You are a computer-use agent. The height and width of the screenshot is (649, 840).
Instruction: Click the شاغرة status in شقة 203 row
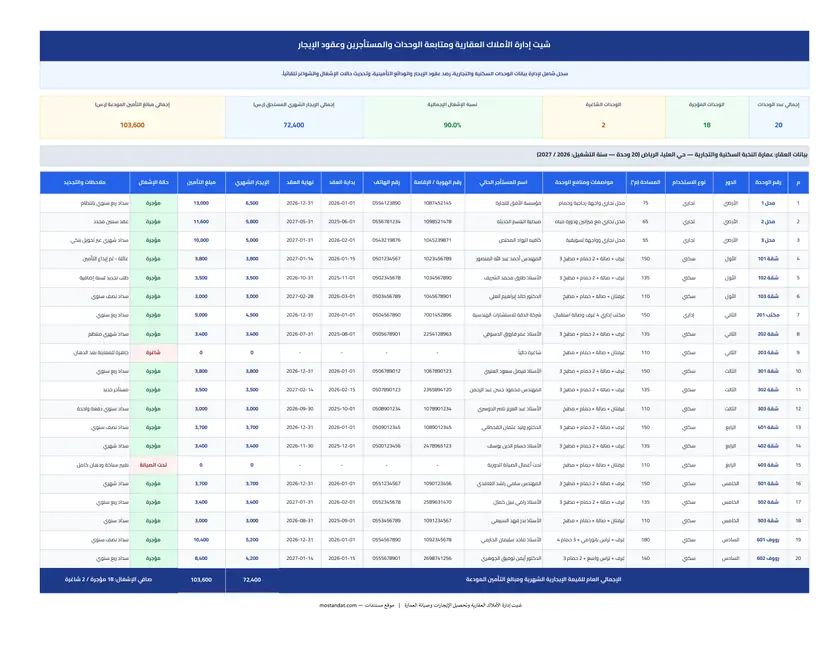tap(153, 353)
